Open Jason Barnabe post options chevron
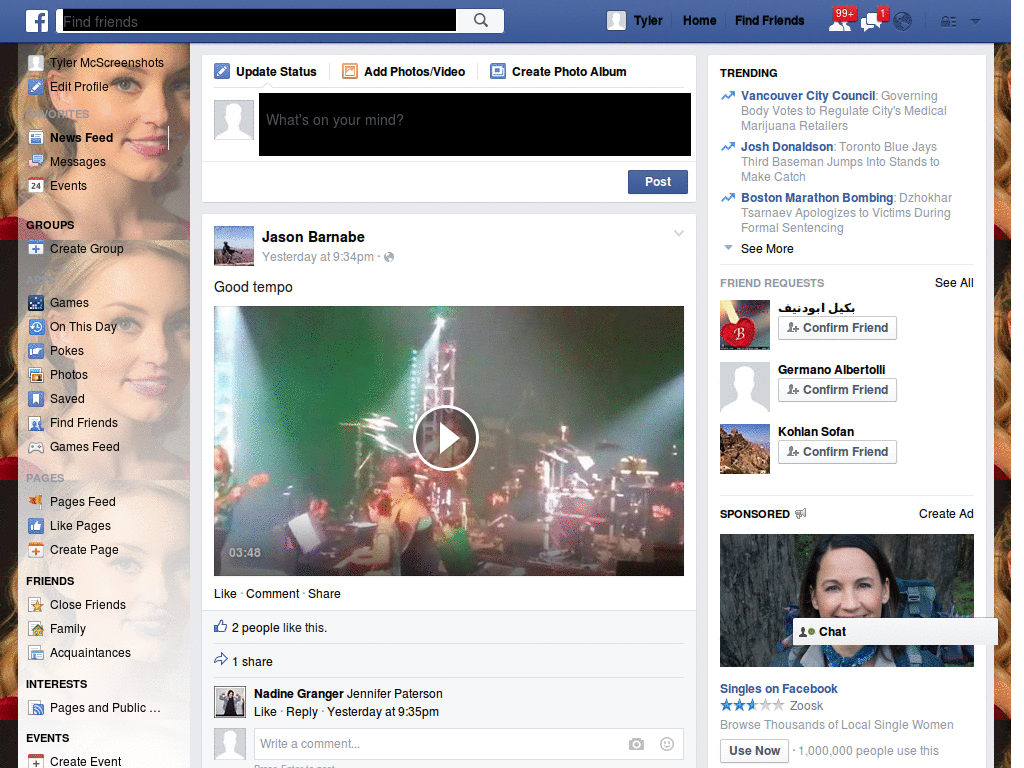Viewport: 1024px width, 768px height. click(679, 233)
